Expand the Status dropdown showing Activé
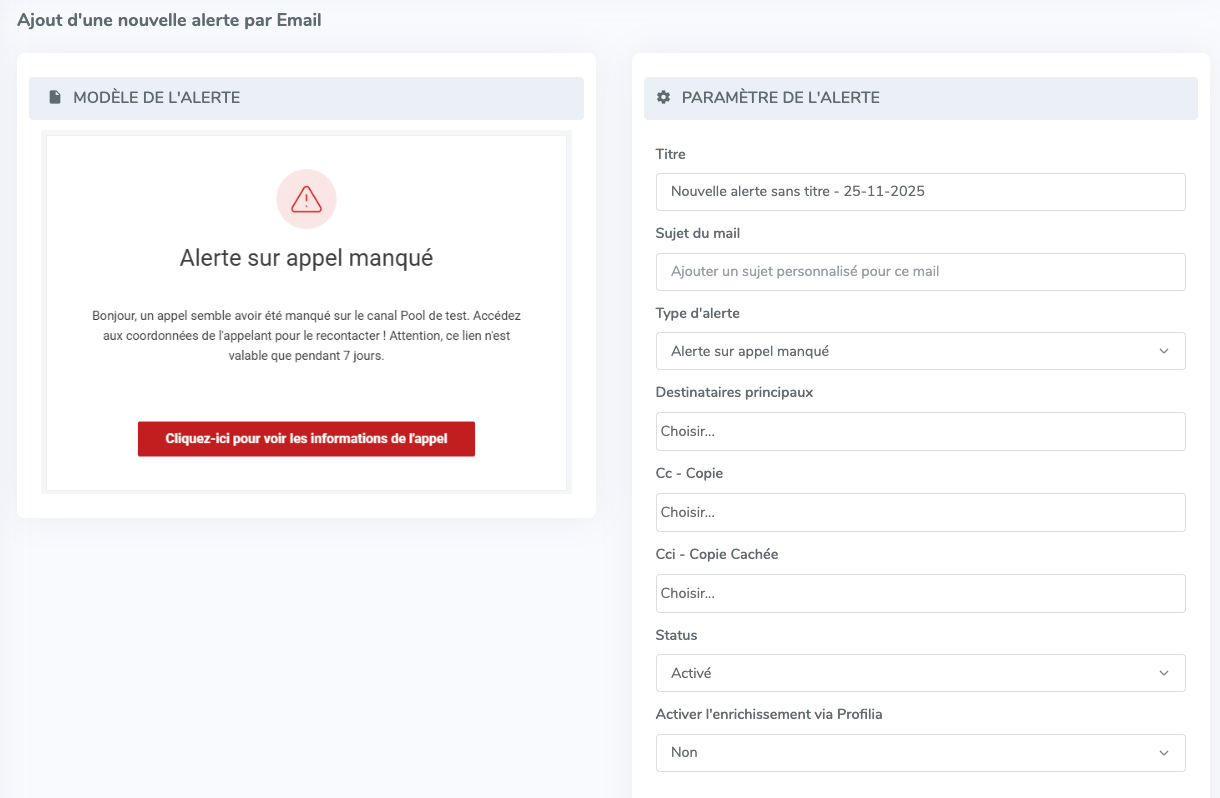Image resolution: width=1220 pixels, height=798 pixels. tap(920, 673)
